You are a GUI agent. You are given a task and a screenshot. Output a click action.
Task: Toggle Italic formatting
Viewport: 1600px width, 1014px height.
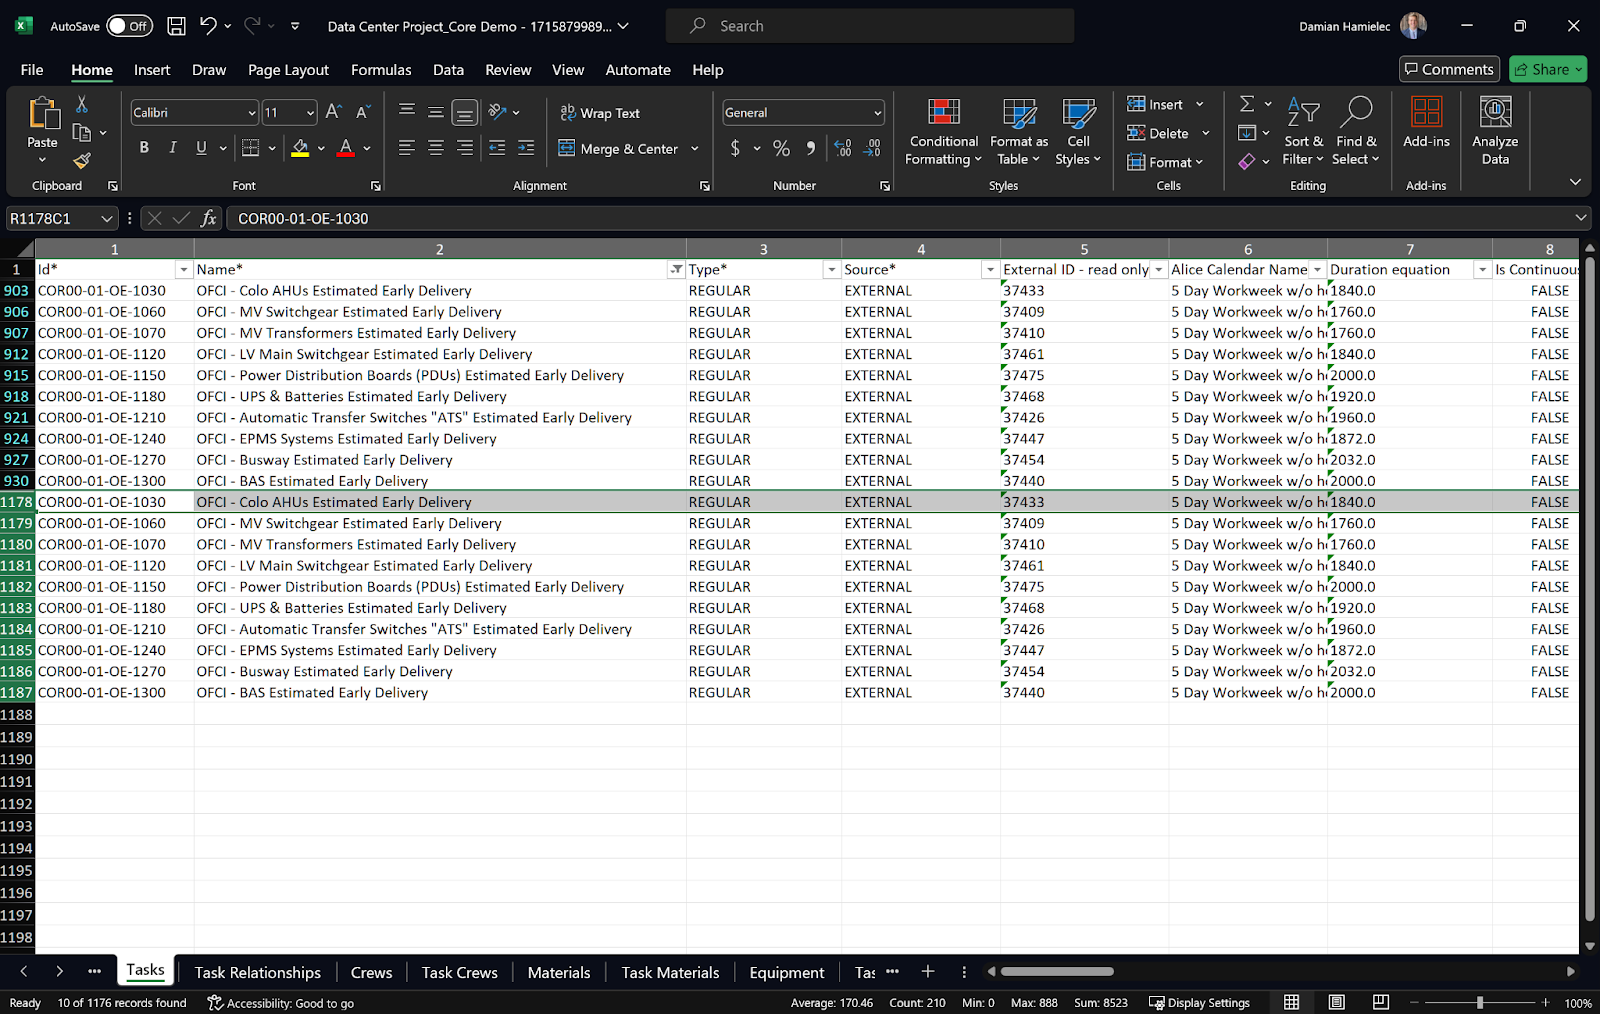coord(172,148)
